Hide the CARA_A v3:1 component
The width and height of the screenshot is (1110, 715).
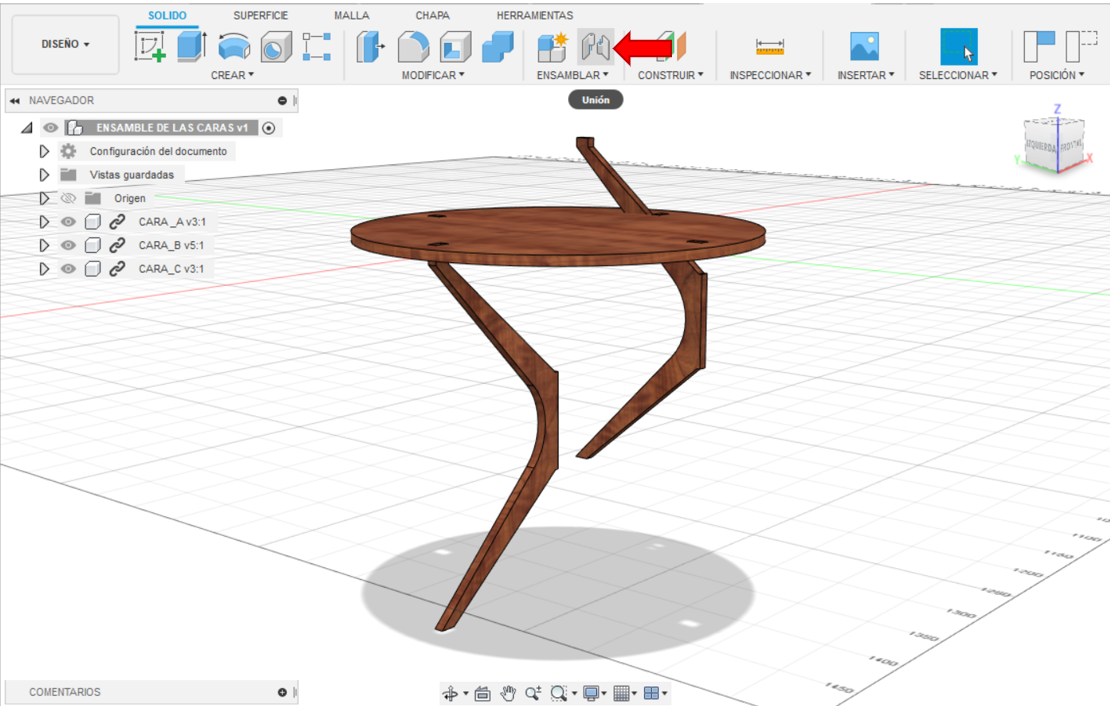click(x=68, y=222)
